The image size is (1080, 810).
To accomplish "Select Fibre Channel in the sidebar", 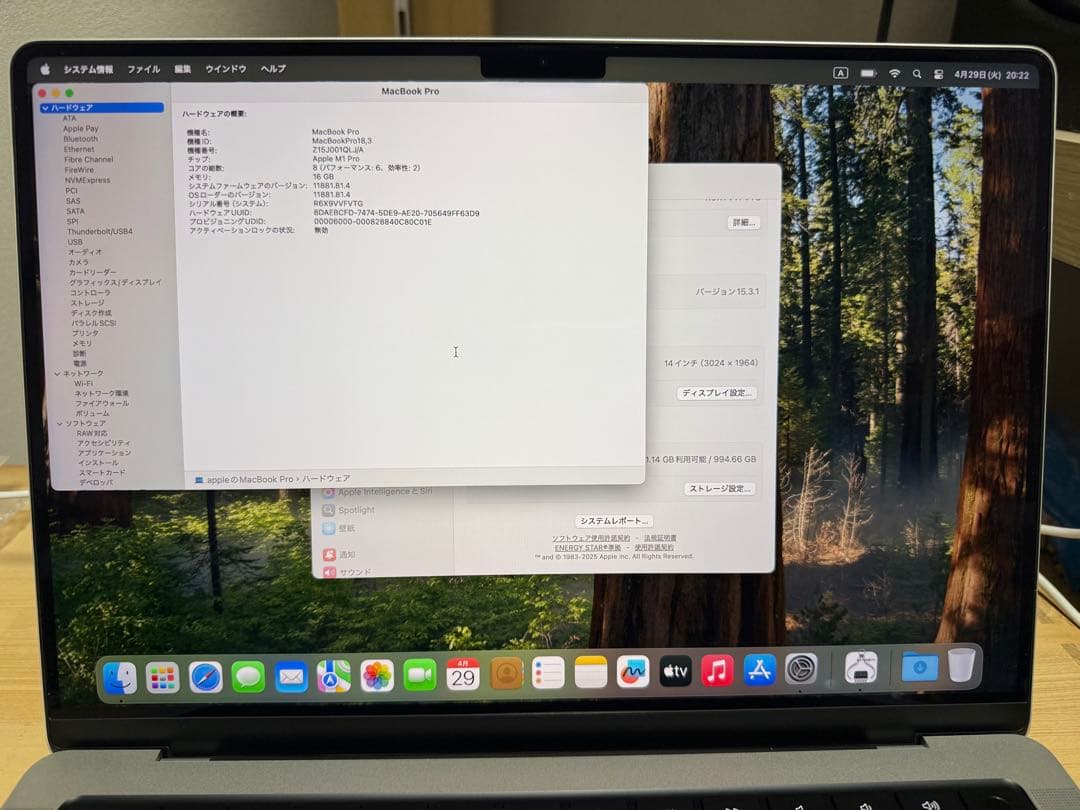I will (89, 160).
